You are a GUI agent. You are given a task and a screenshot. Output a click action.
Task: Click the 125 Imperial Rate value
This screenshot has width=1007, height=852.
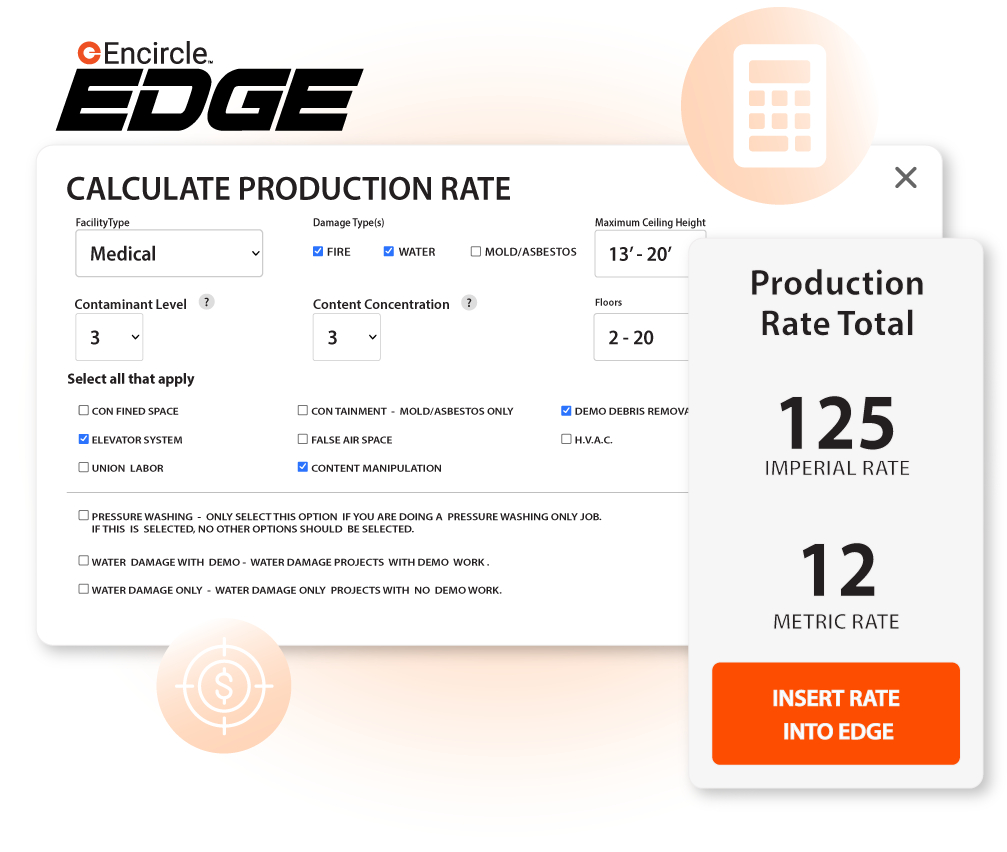coord(837,424)
